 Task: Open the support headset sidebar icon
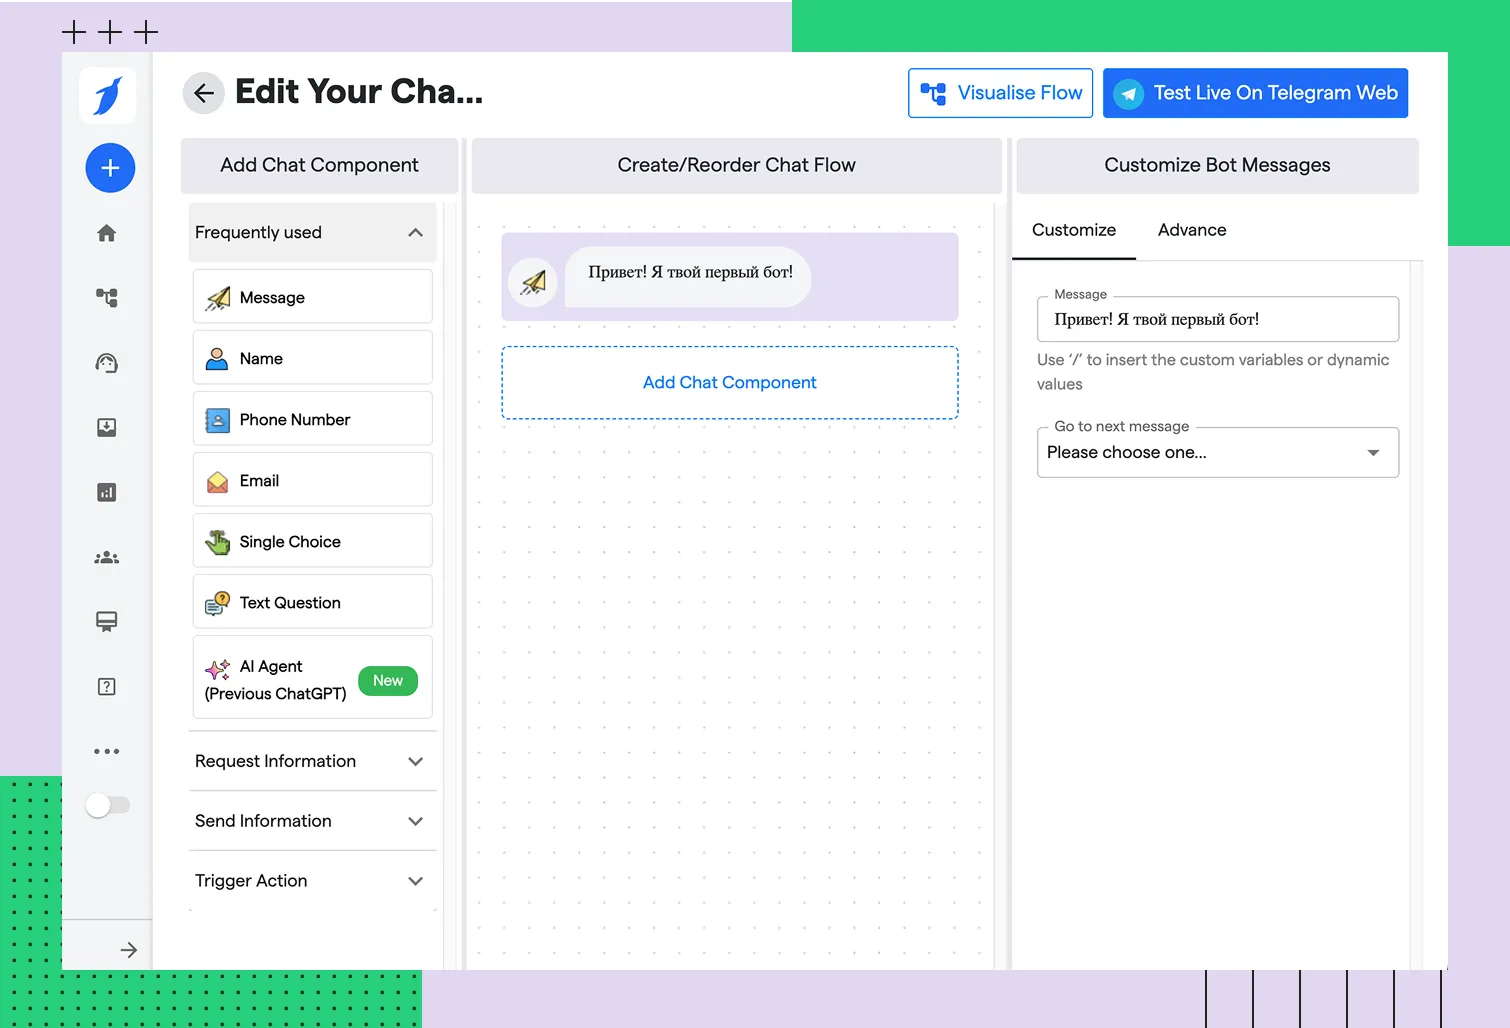107,363
